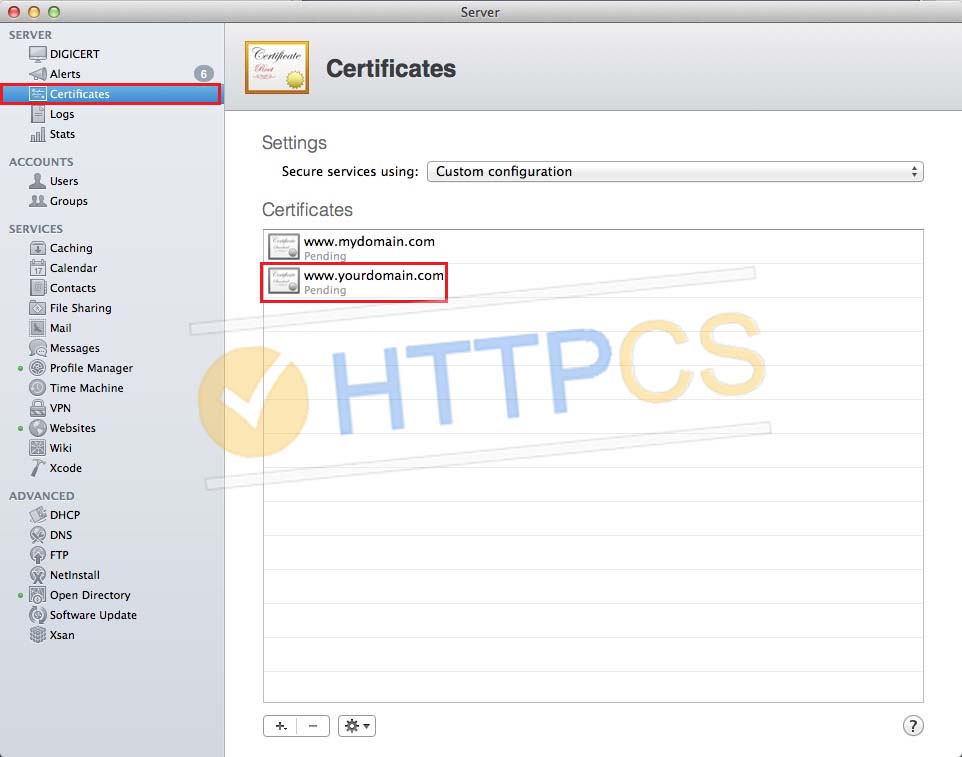The width and height of the screenshot is (962, 757).
Task: Open the Wiki service icon
Action: tap(37, 448)
